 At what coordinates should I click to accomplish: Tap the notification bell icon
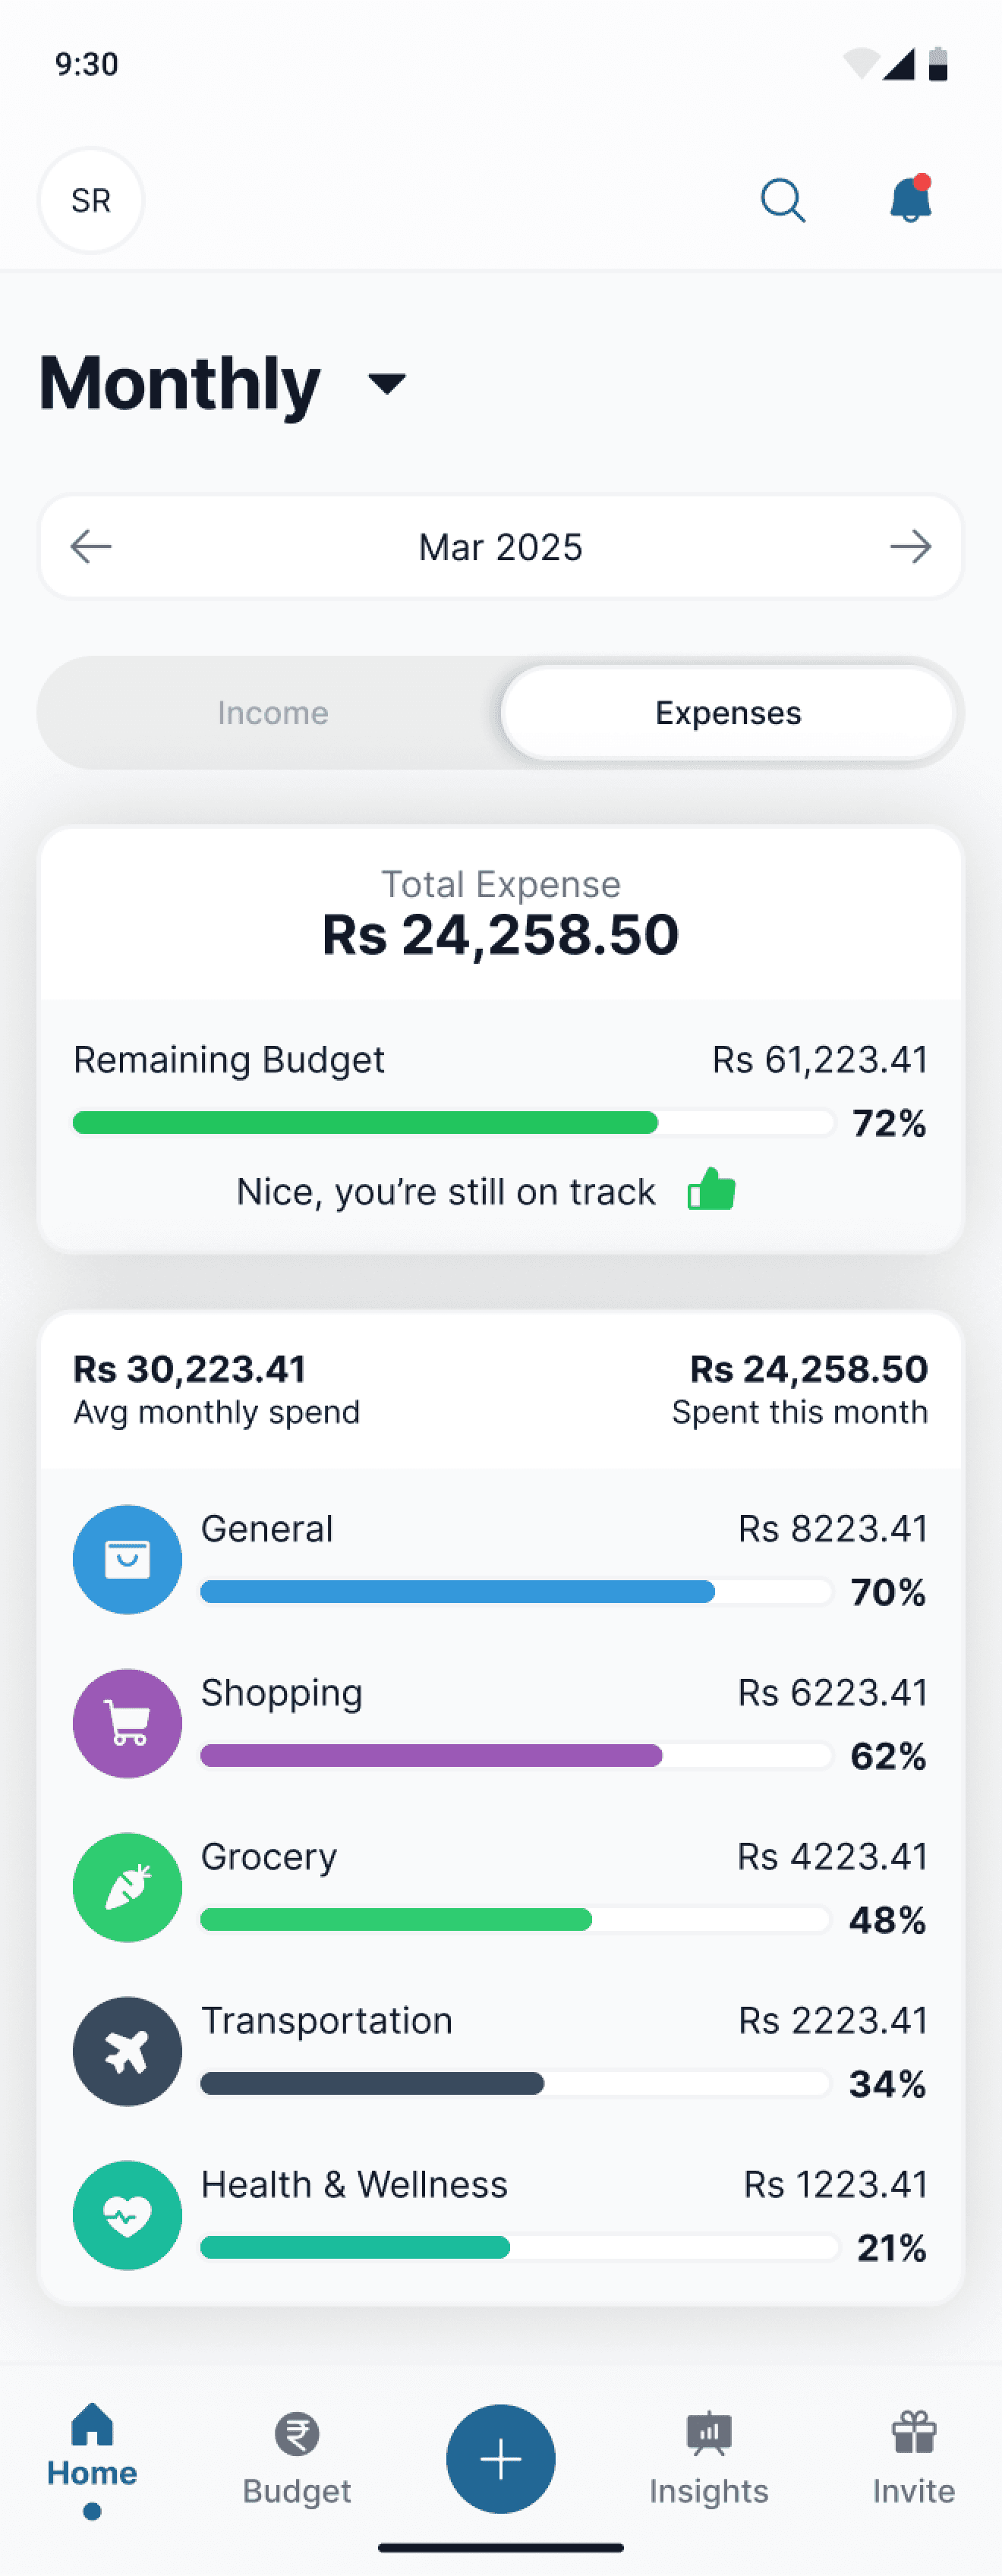point(911,198)
